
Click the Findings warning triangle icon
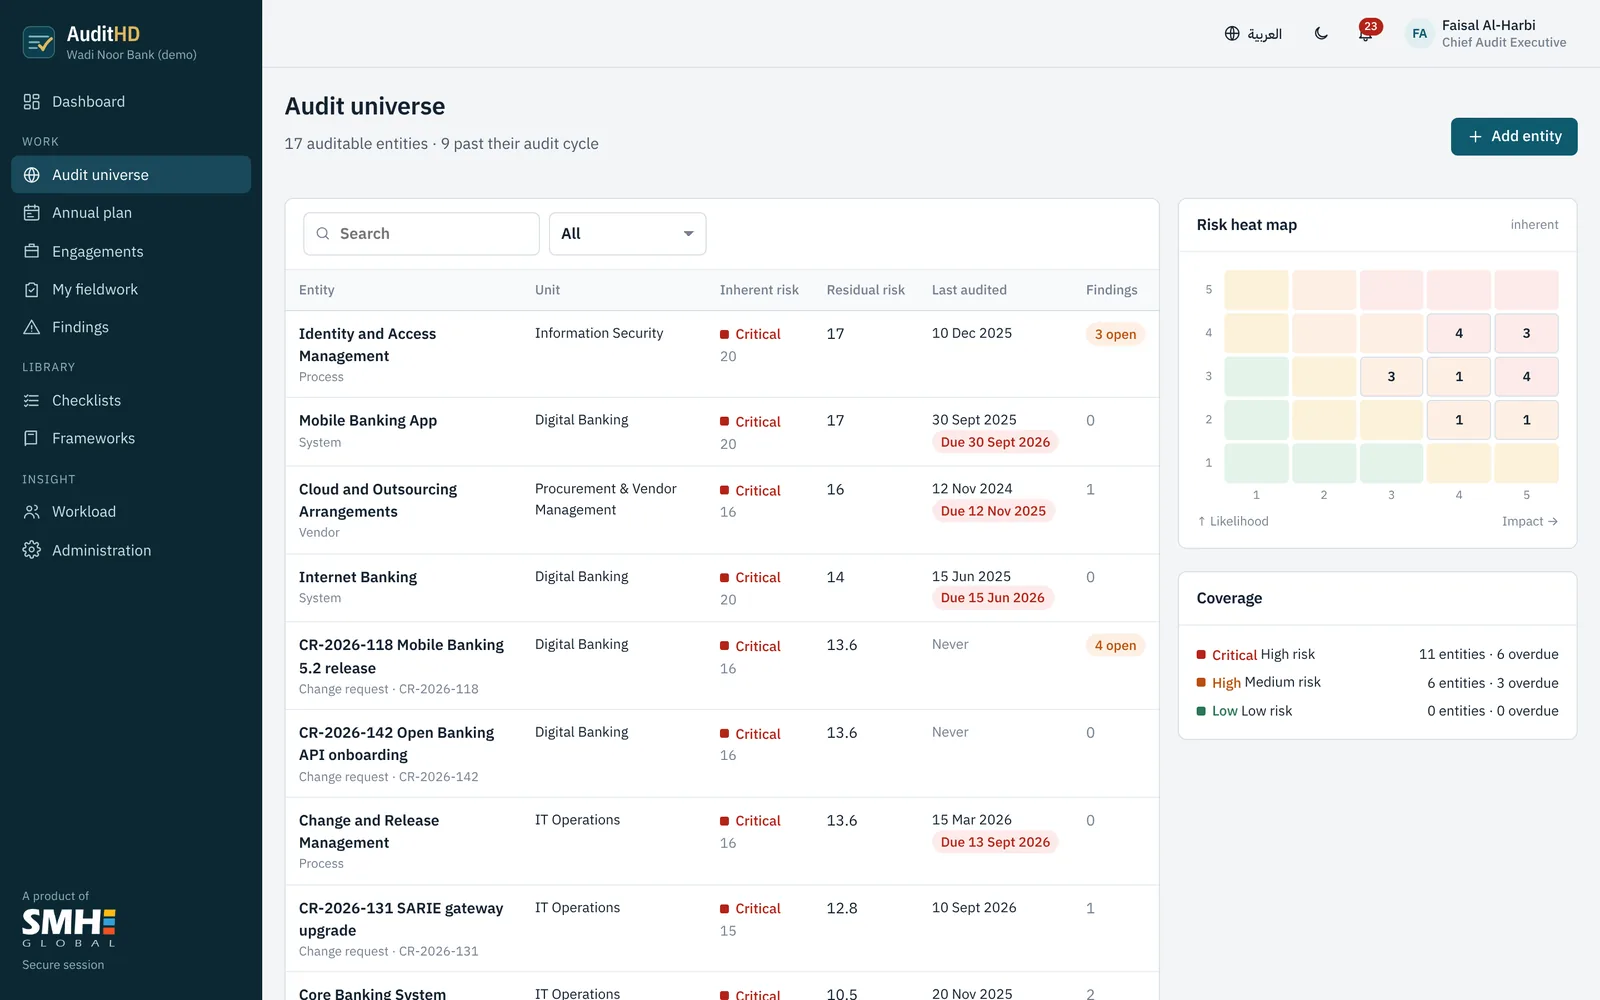pyautogui.click(x=32, y=327)
